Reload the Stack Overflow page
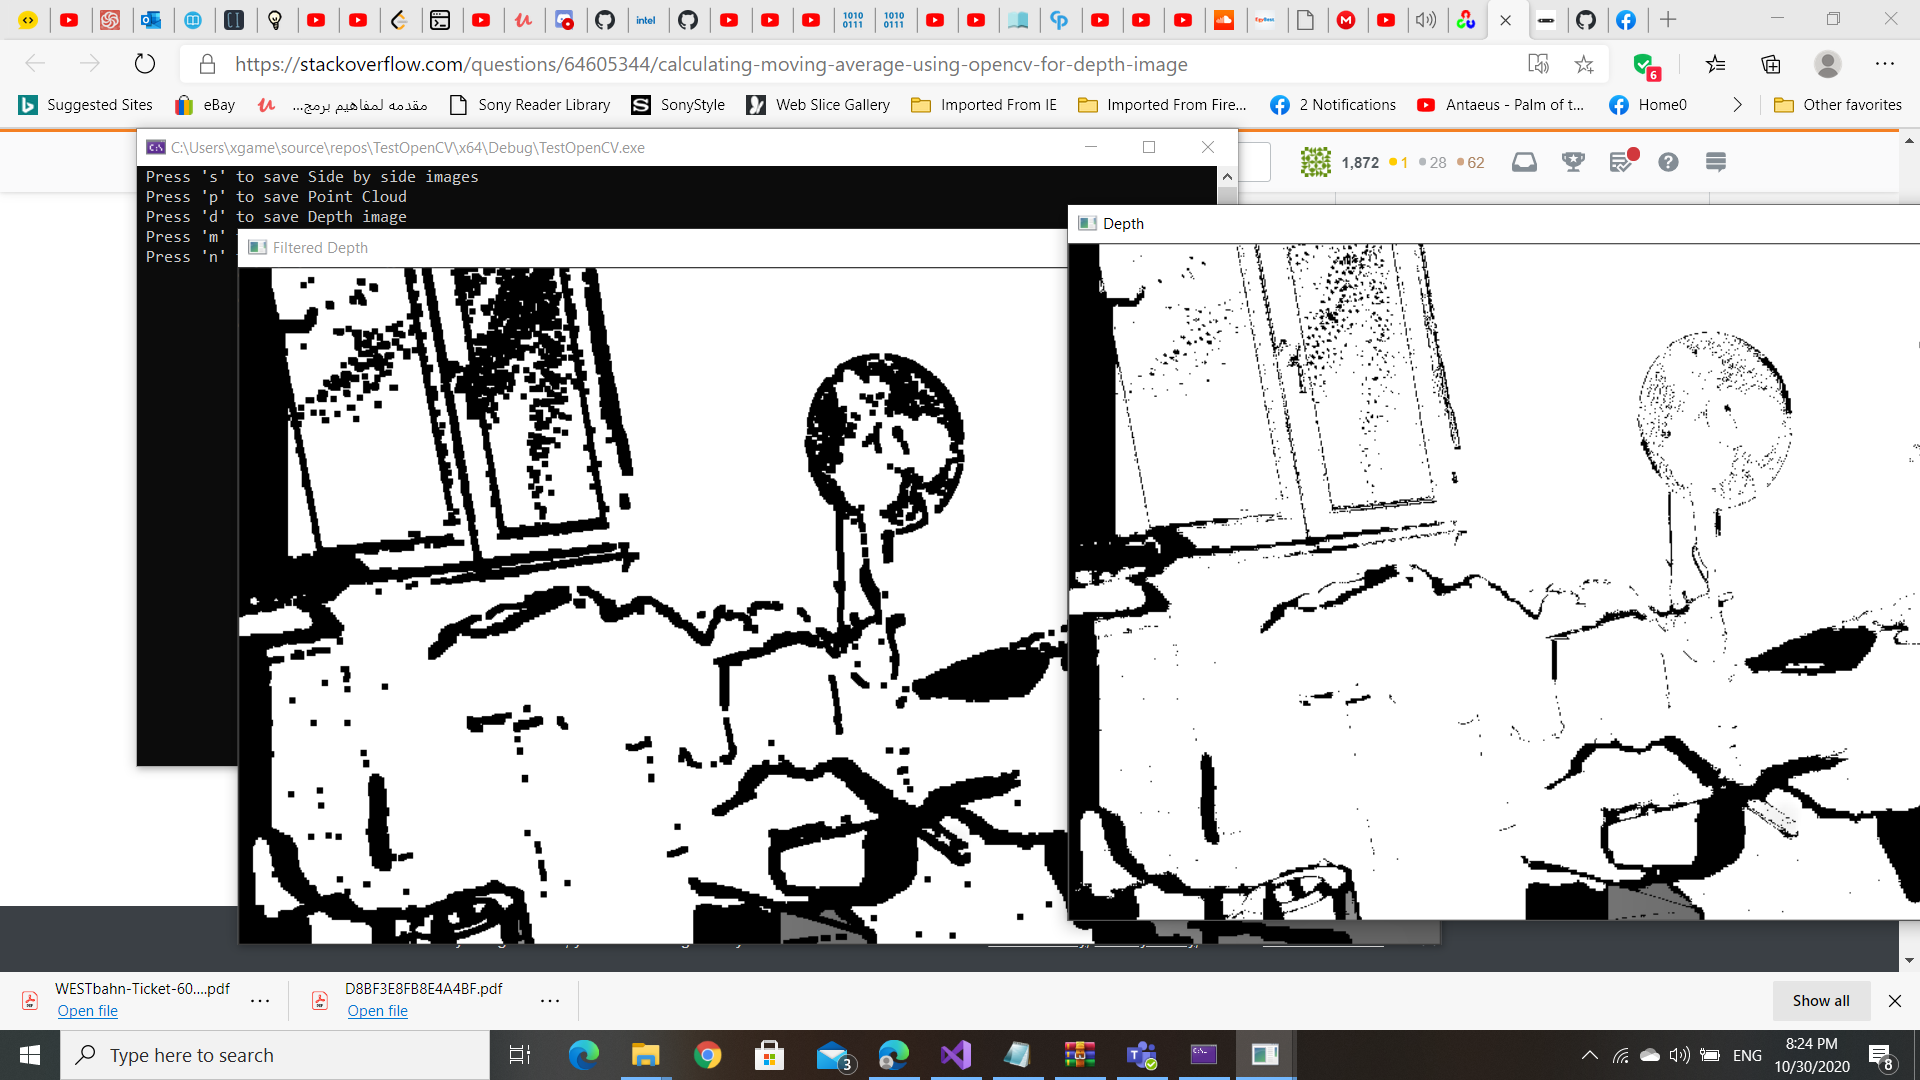This screenshot has height=1080, width=1920. (145, 64)
